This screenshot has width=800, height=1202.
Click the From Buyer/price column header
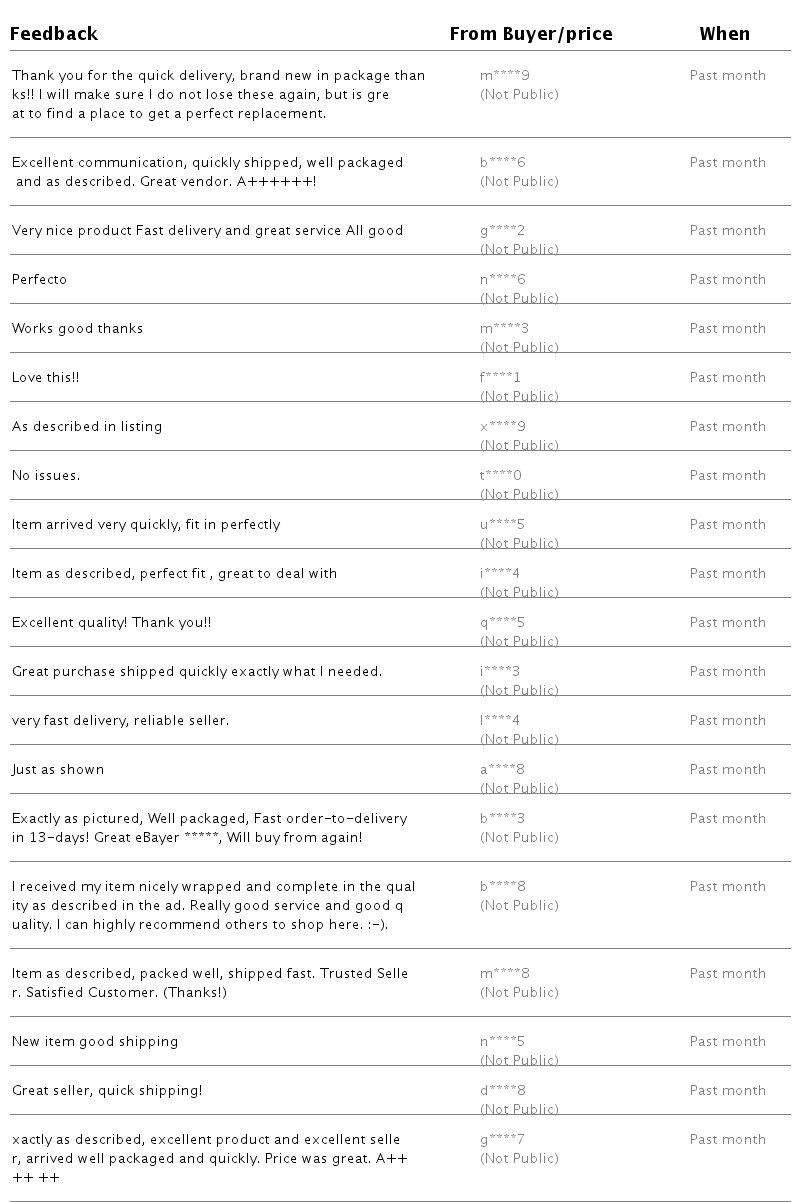point(531,34)
